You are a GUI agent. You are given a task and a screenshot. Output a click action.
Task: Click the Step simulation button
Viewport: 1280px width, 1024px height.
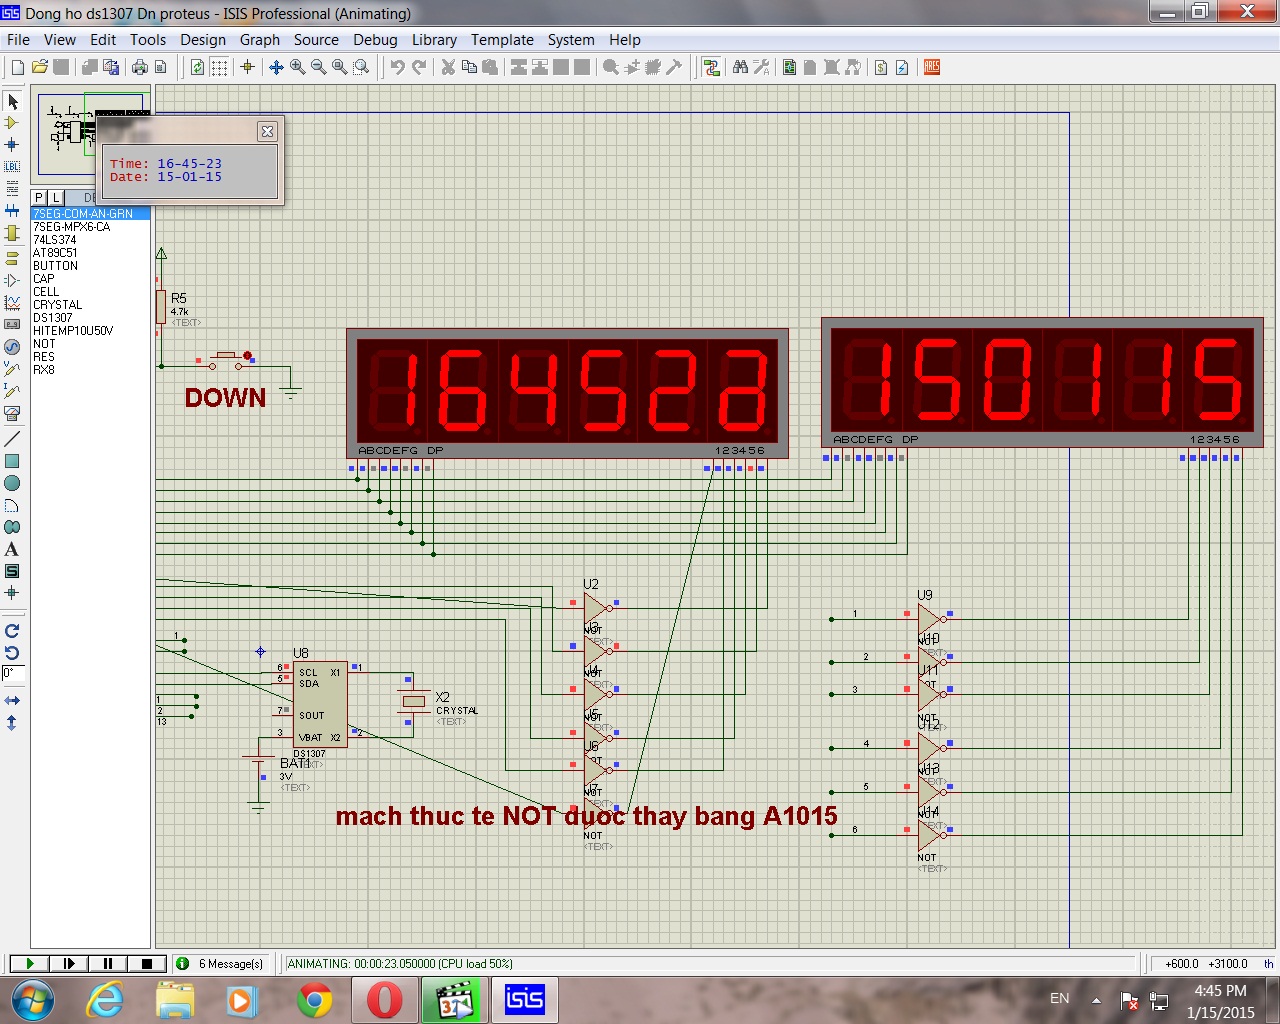click(x=68, y=964)
